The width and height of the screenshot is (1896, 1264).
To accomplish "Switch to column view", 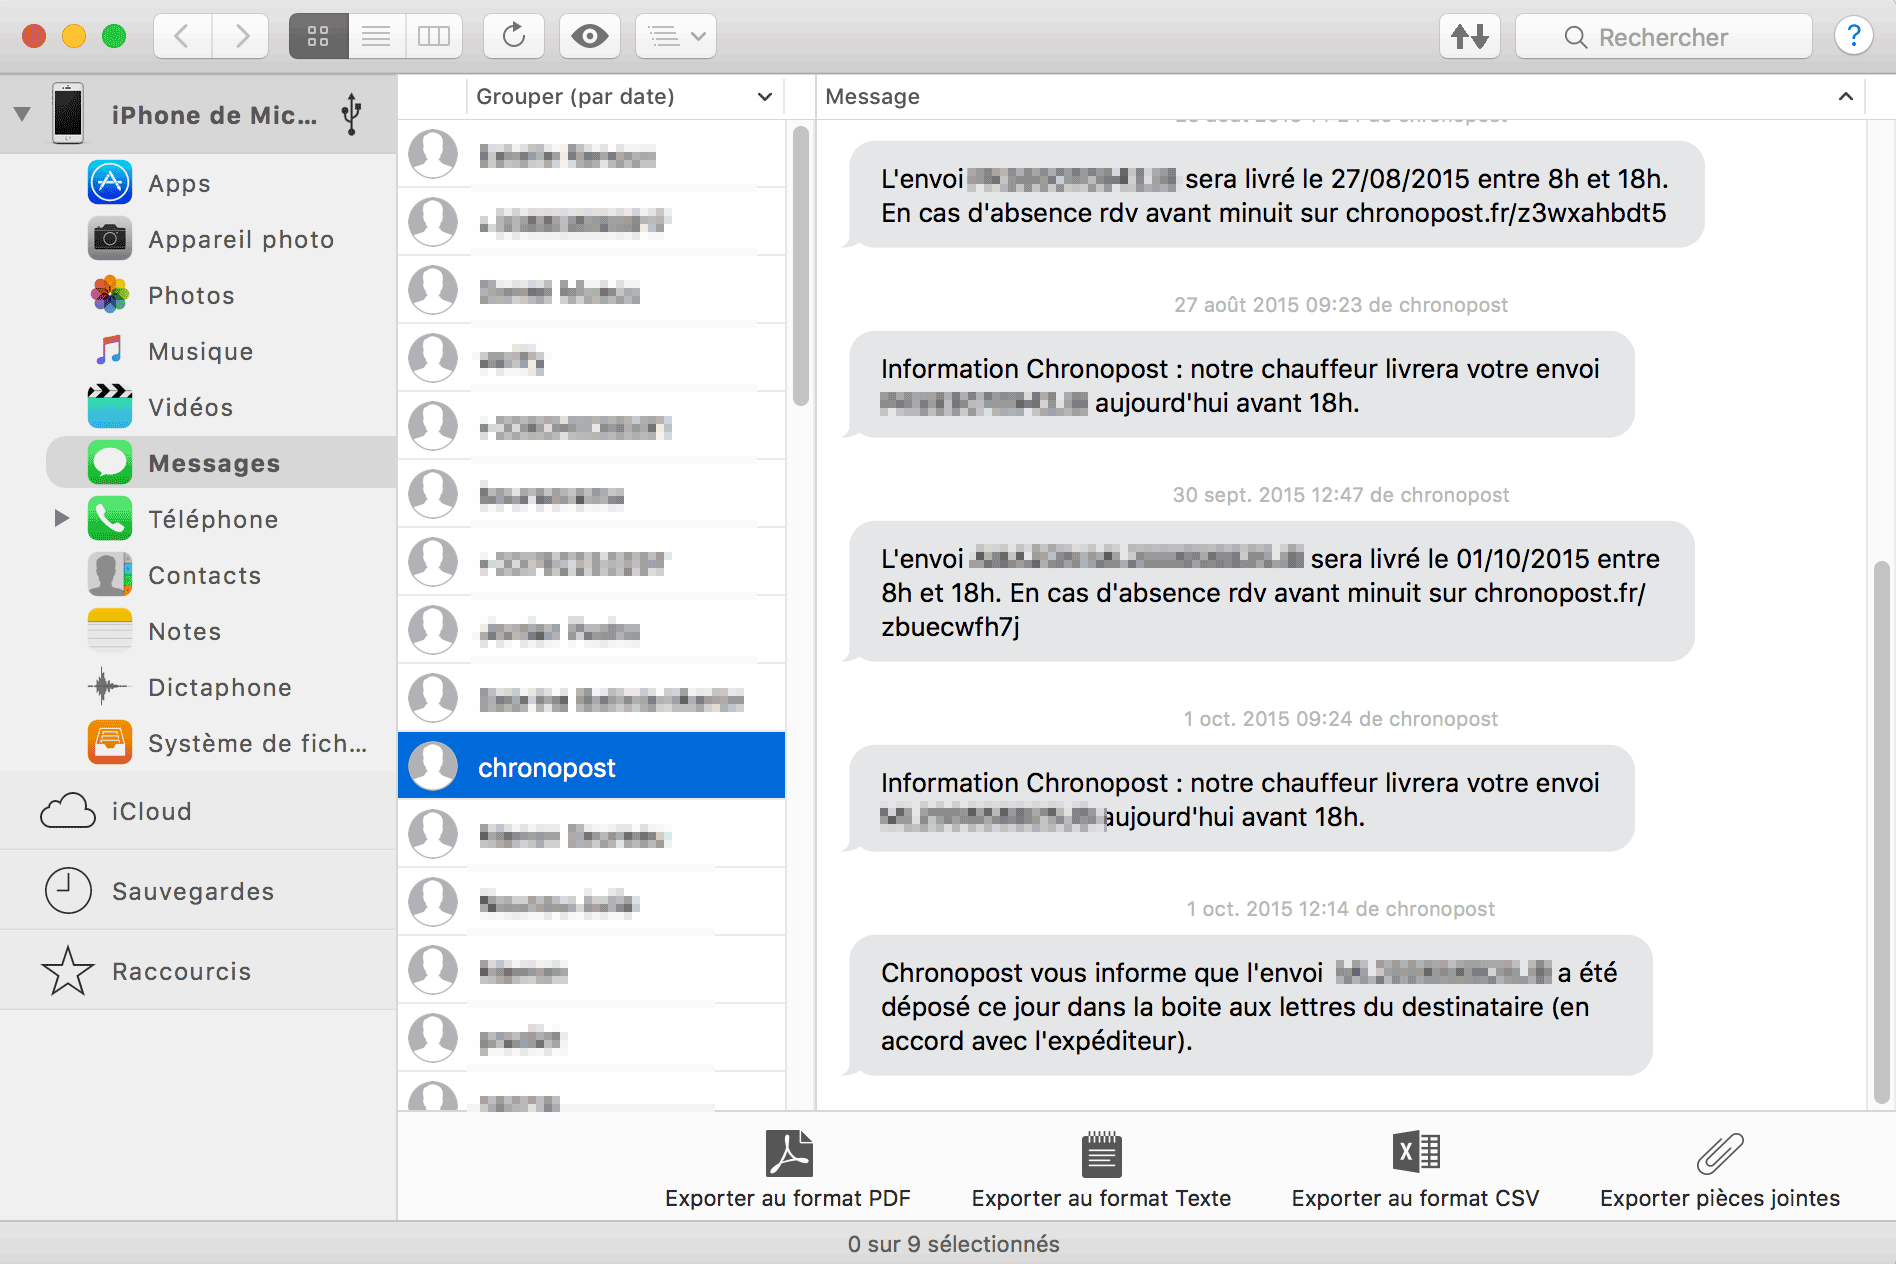I will tap(434, 37).
